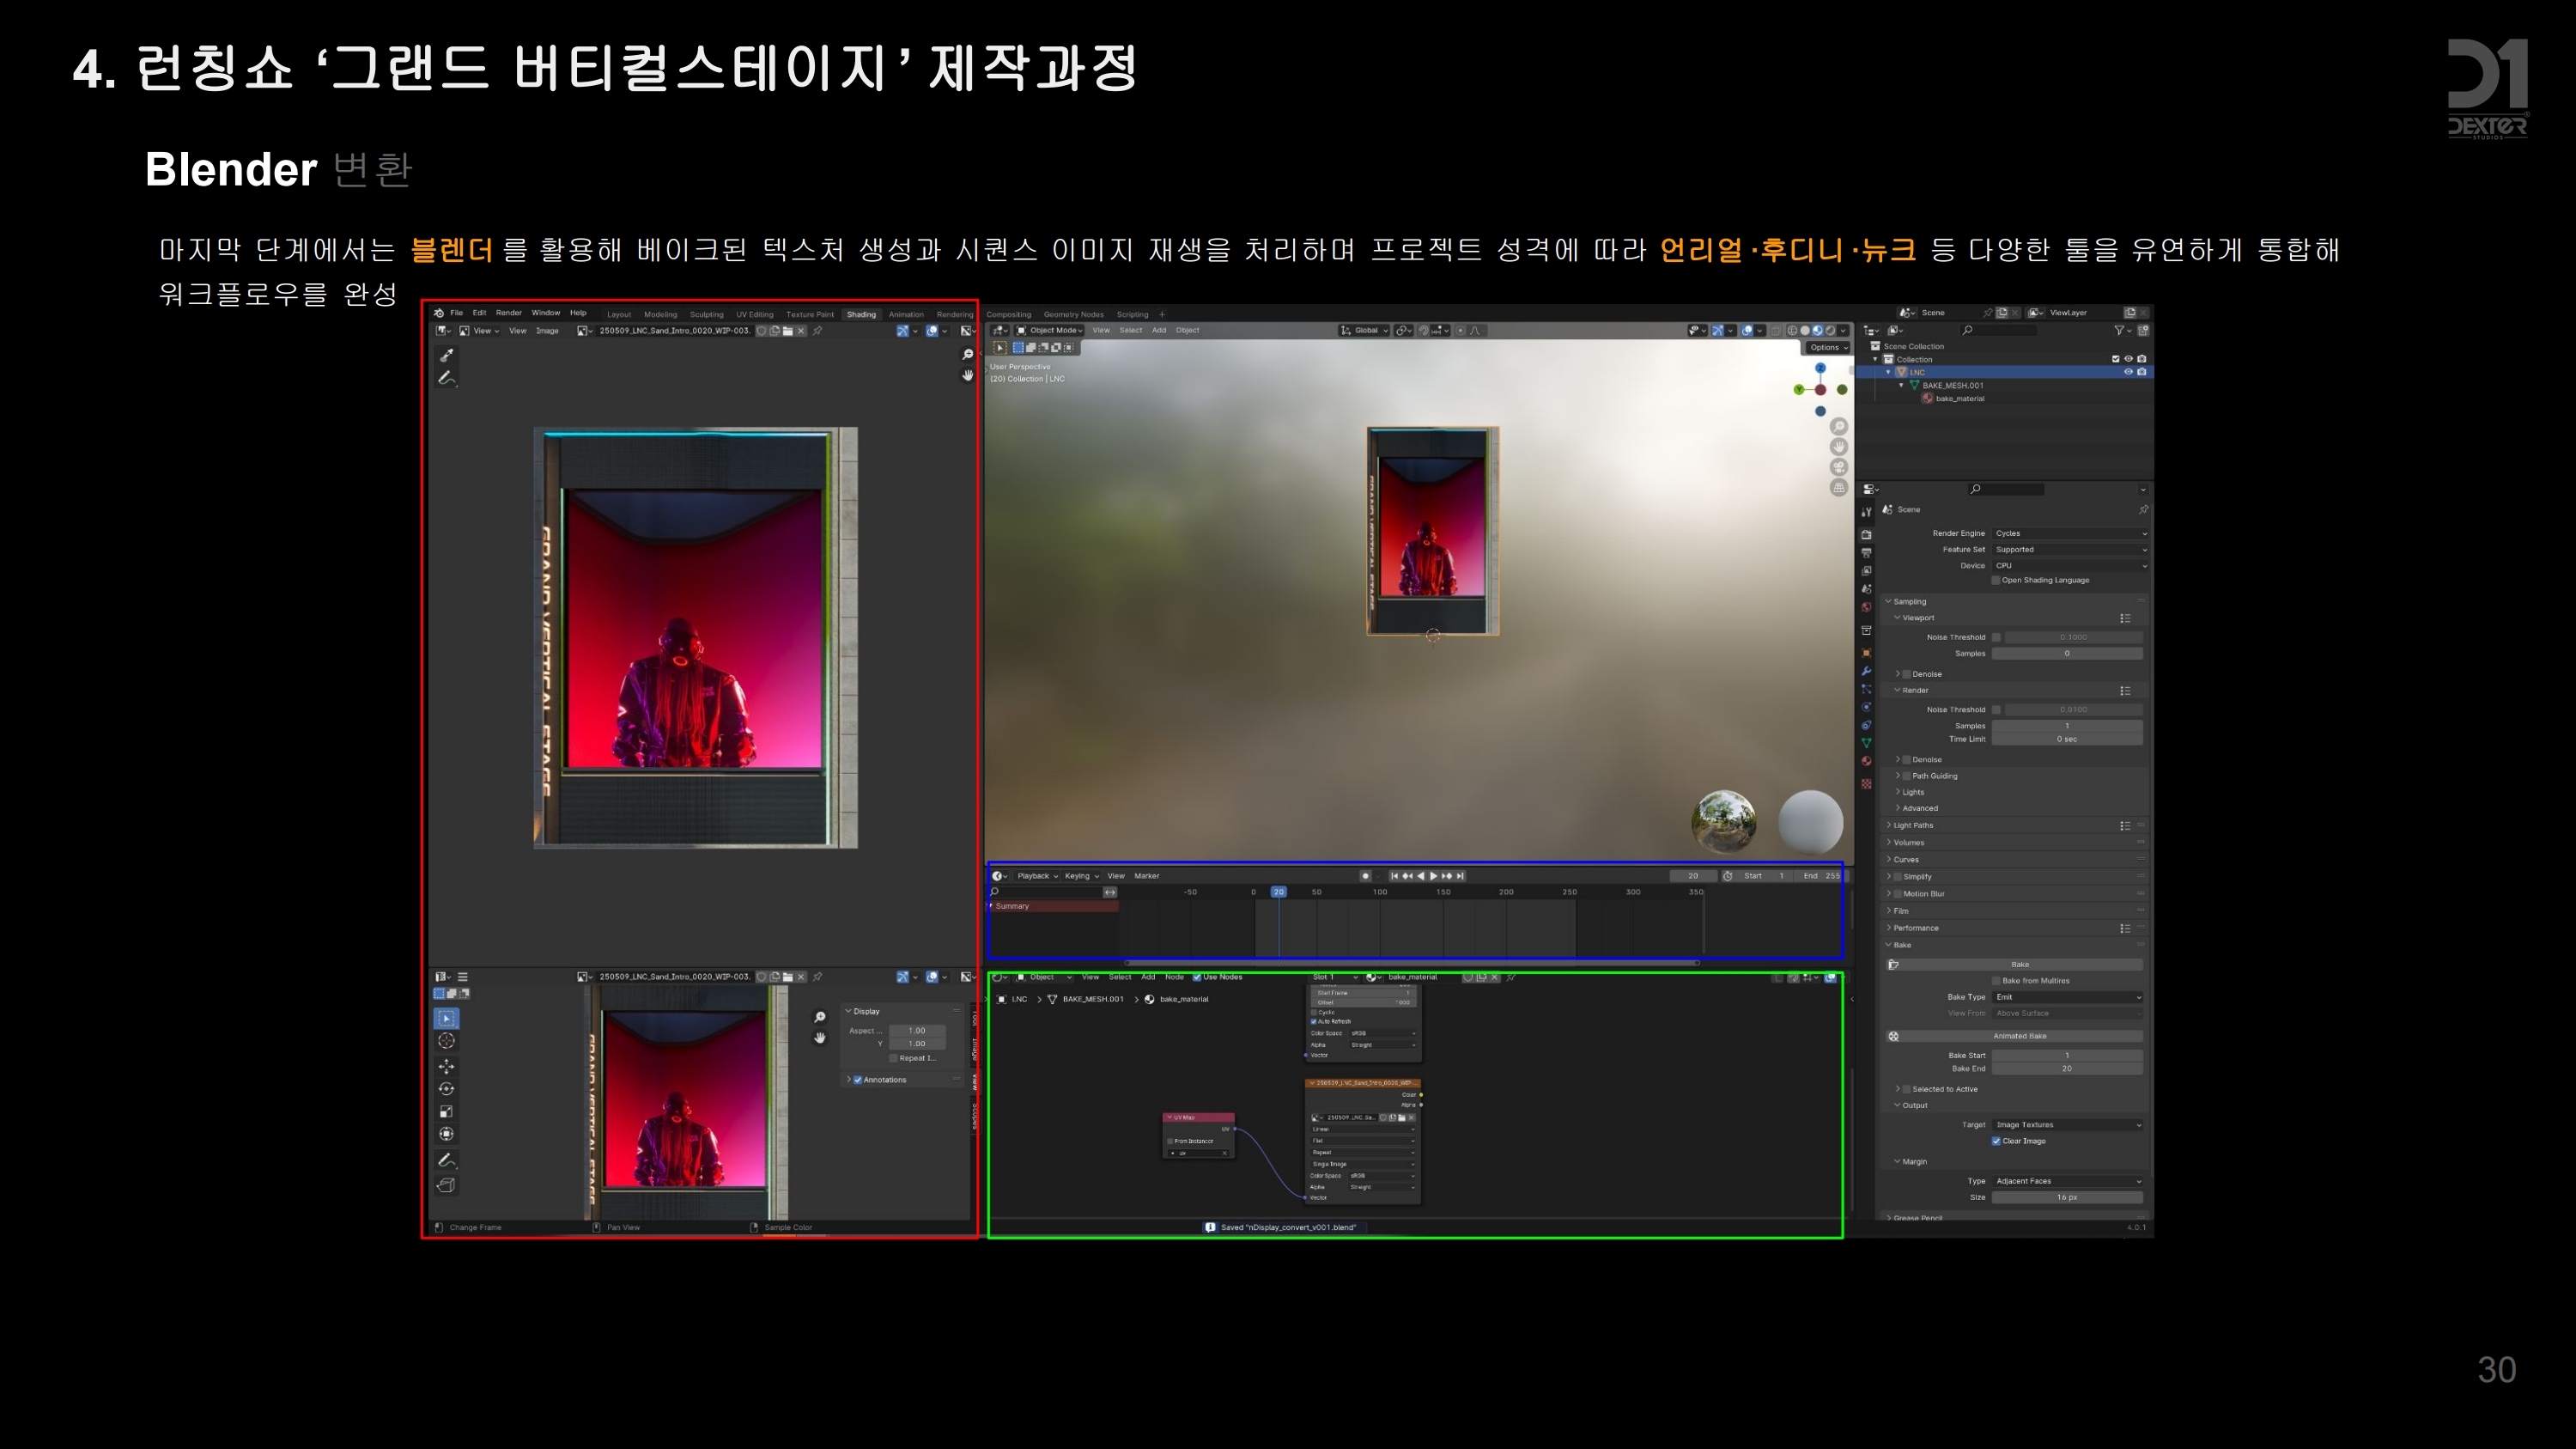Screen dimensions: 2576x1449
Task: Select the cursor tool in image editor
Action: click(446, 1041)
